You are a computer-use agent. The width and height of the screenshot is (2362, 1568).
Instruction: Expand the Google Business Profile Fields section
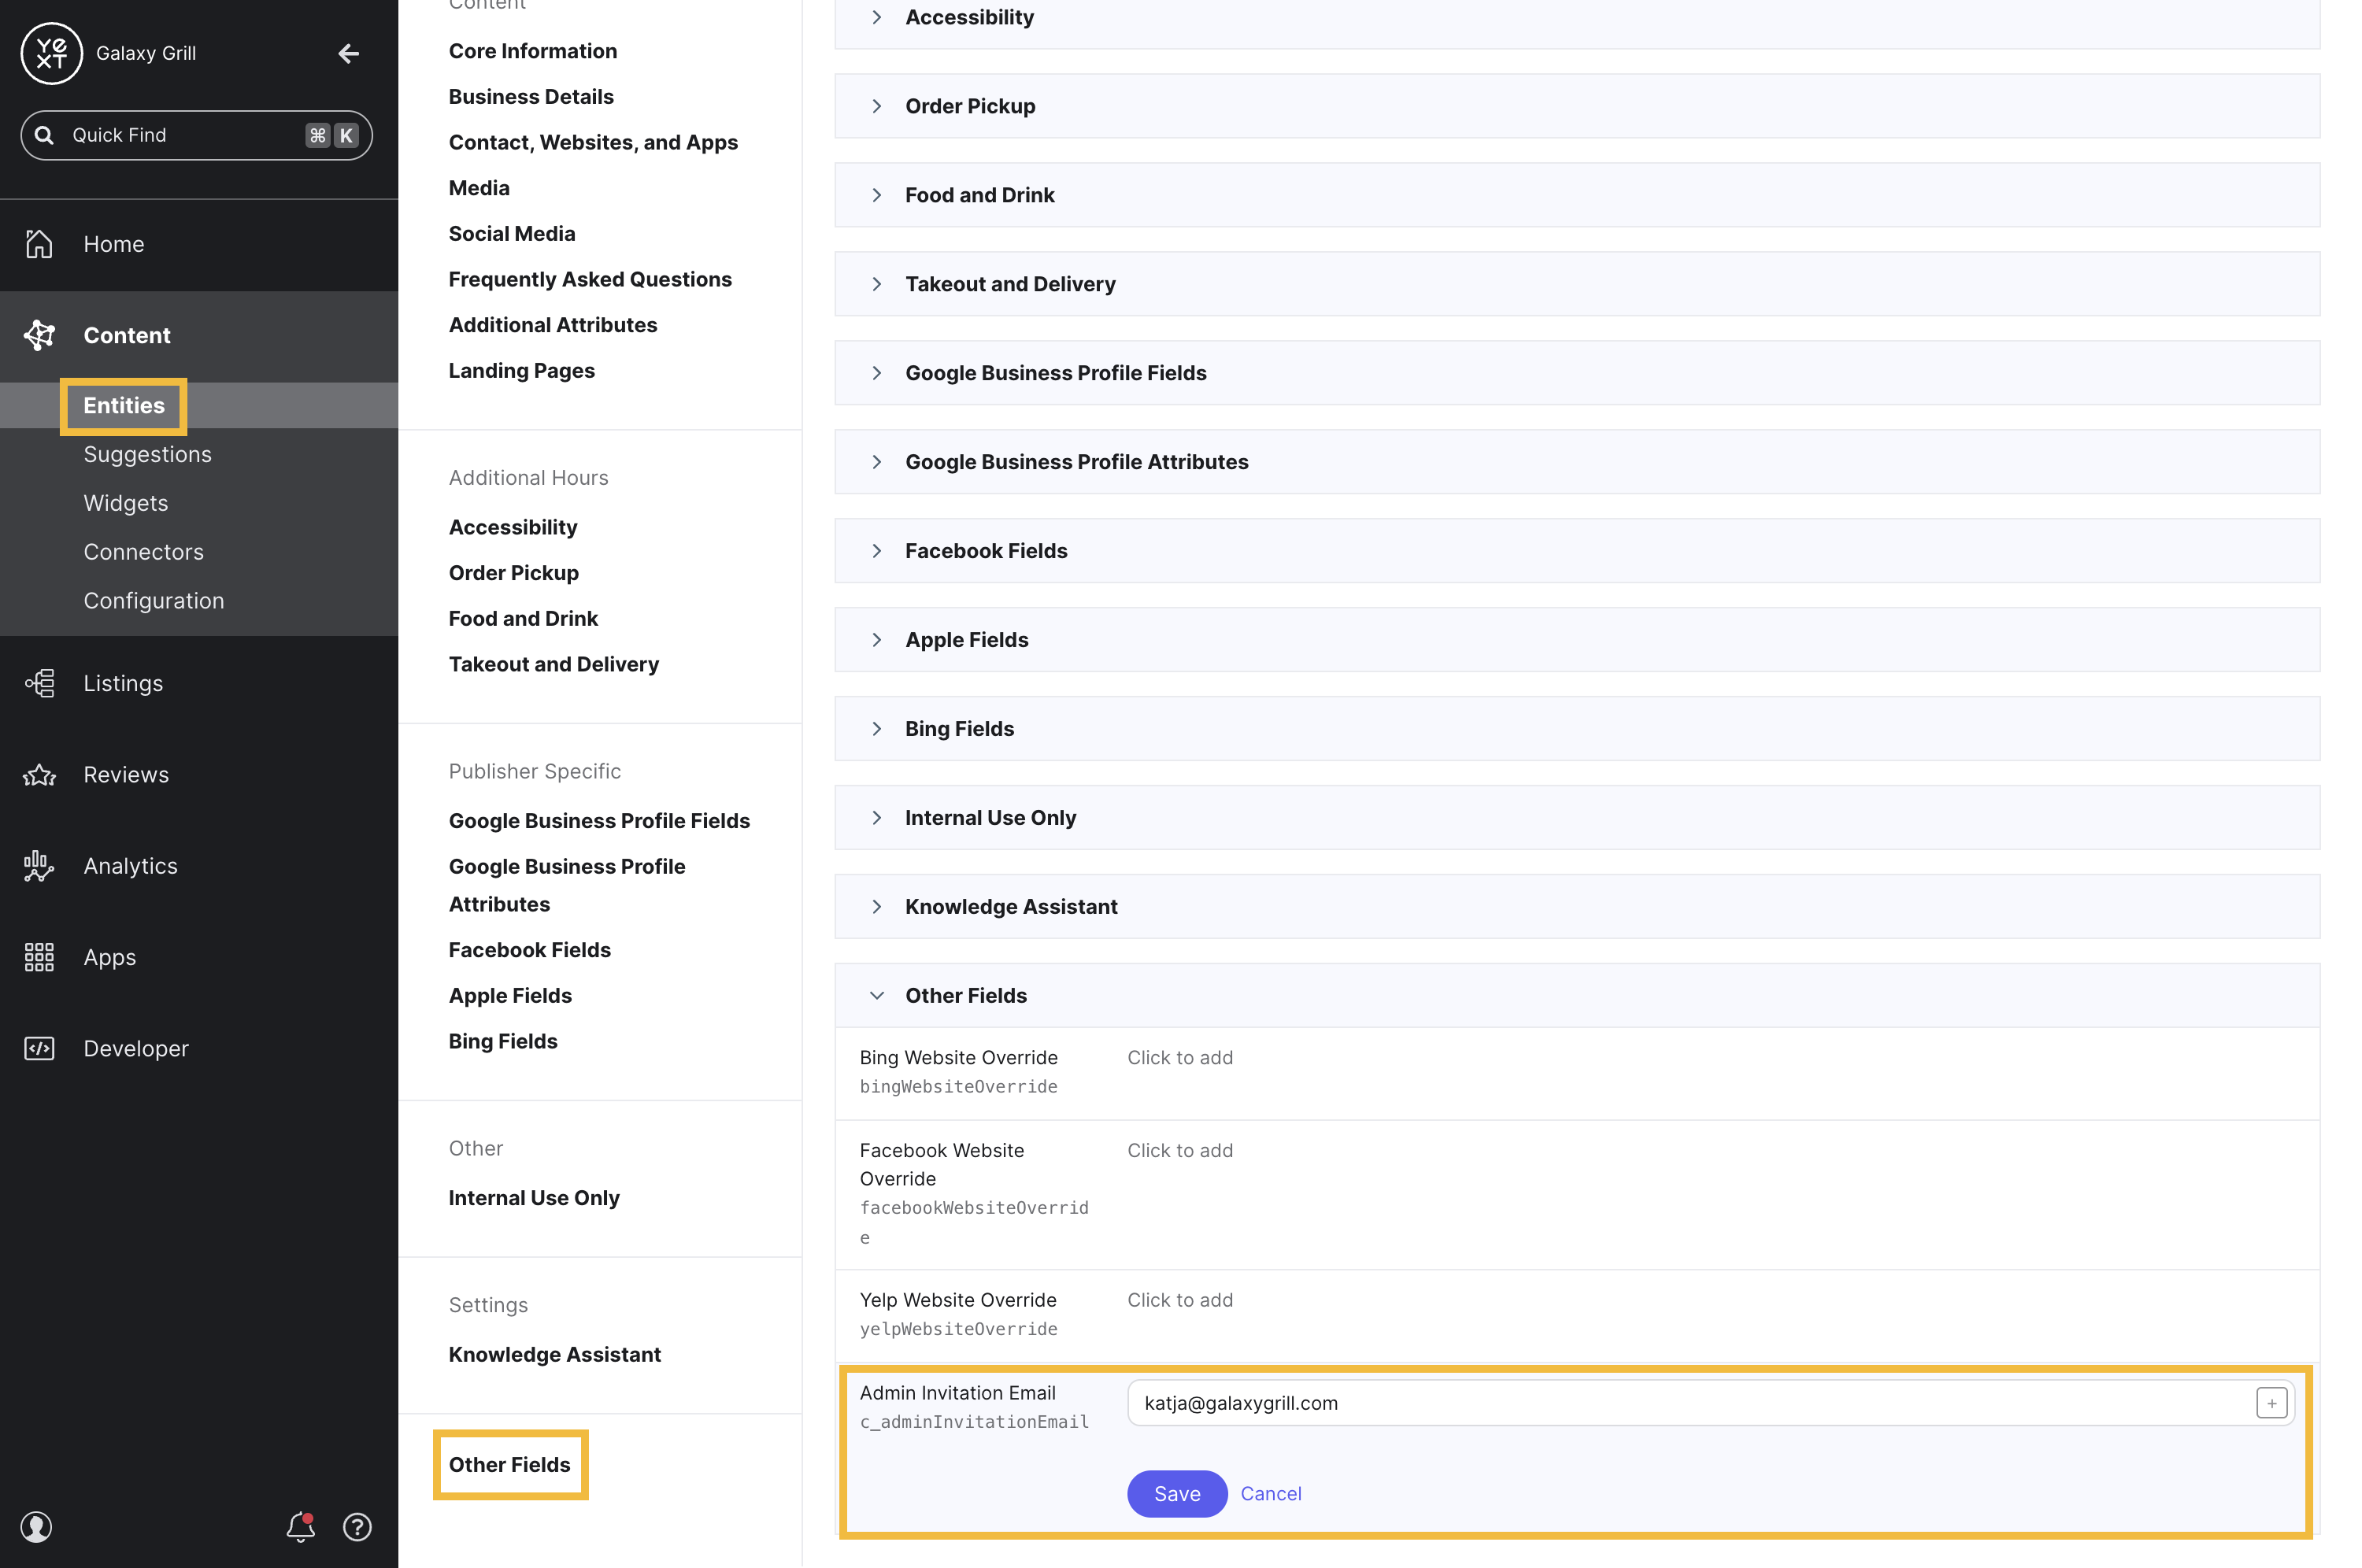(x=1055, y=373)
